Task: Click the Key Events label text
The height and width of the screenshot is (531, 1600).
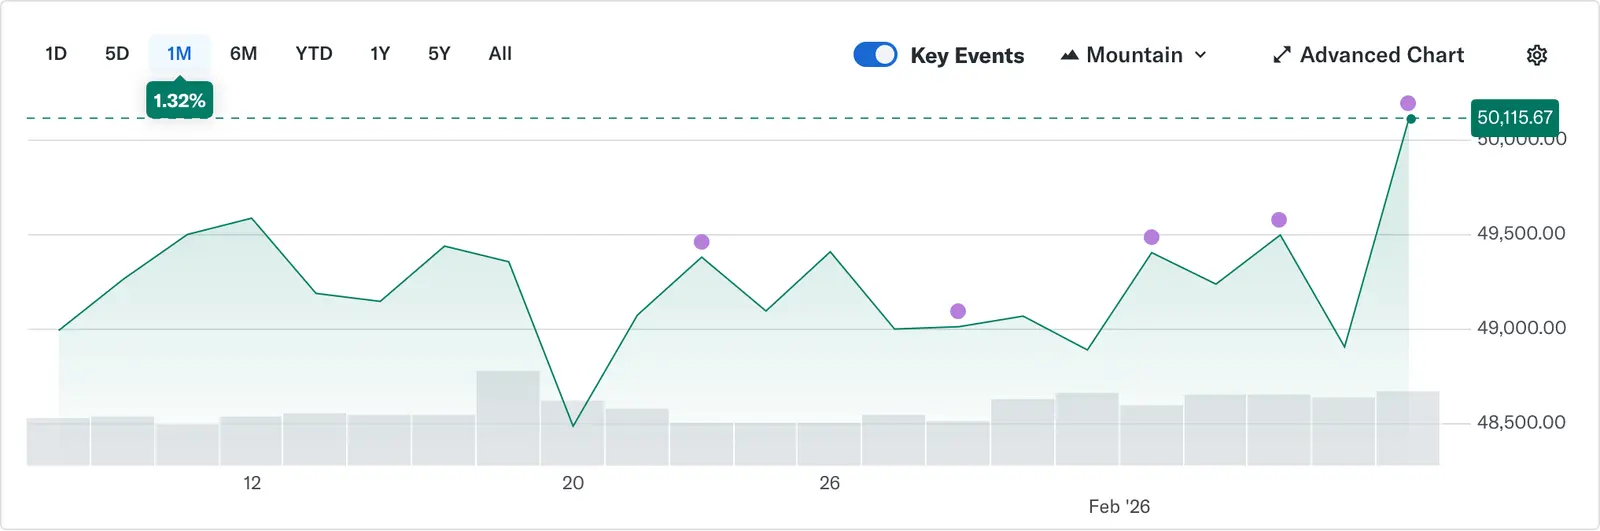Action: coord(967,56)
